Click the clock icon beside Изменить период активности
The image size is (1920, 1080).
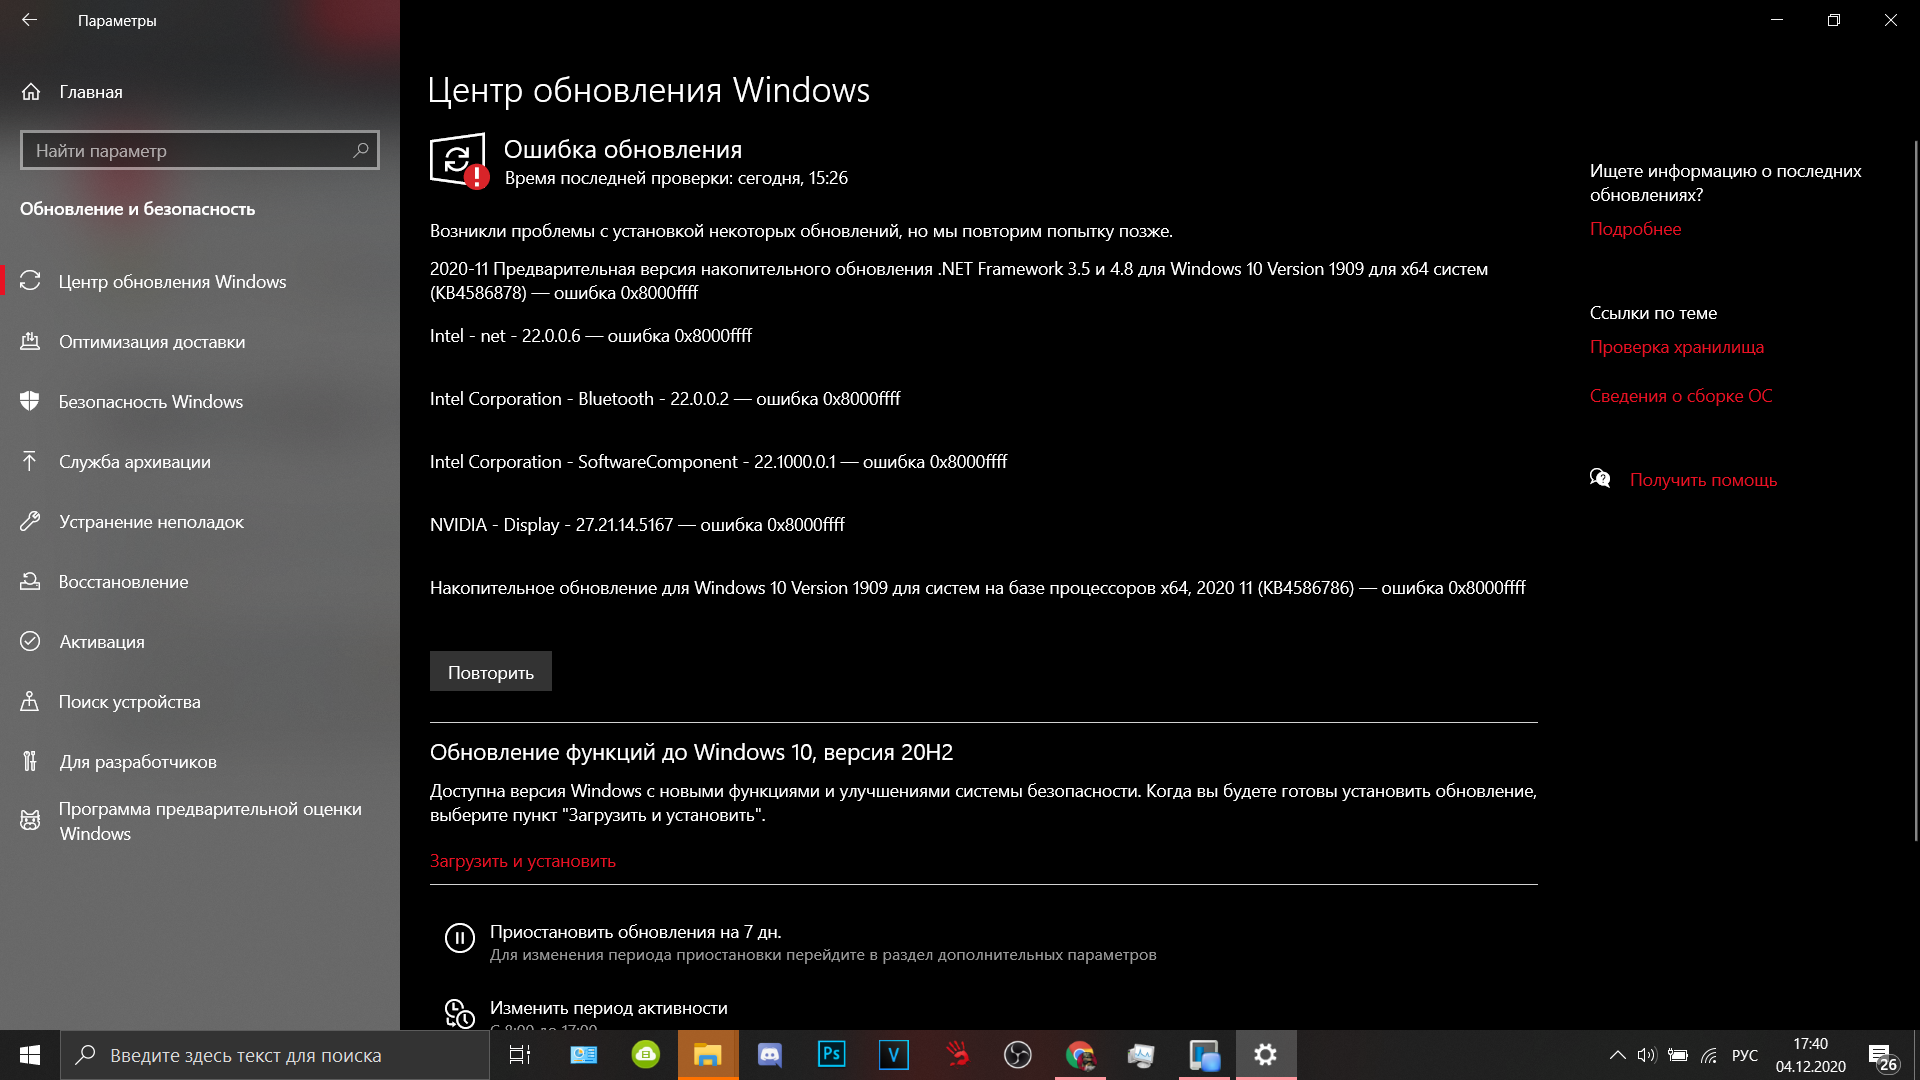click(x=460, y=1013)
